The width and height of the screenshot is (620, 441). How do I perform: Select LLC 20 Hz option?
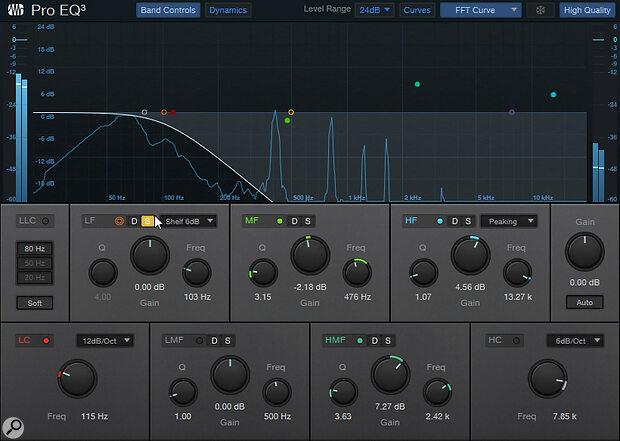(34, 277)
